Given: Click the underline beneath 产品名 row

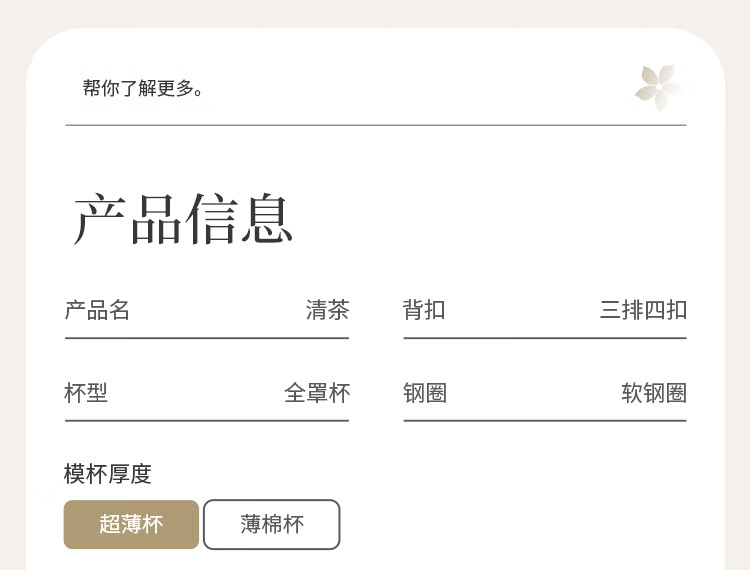Looking at the screenshot, I should [207, 338].
